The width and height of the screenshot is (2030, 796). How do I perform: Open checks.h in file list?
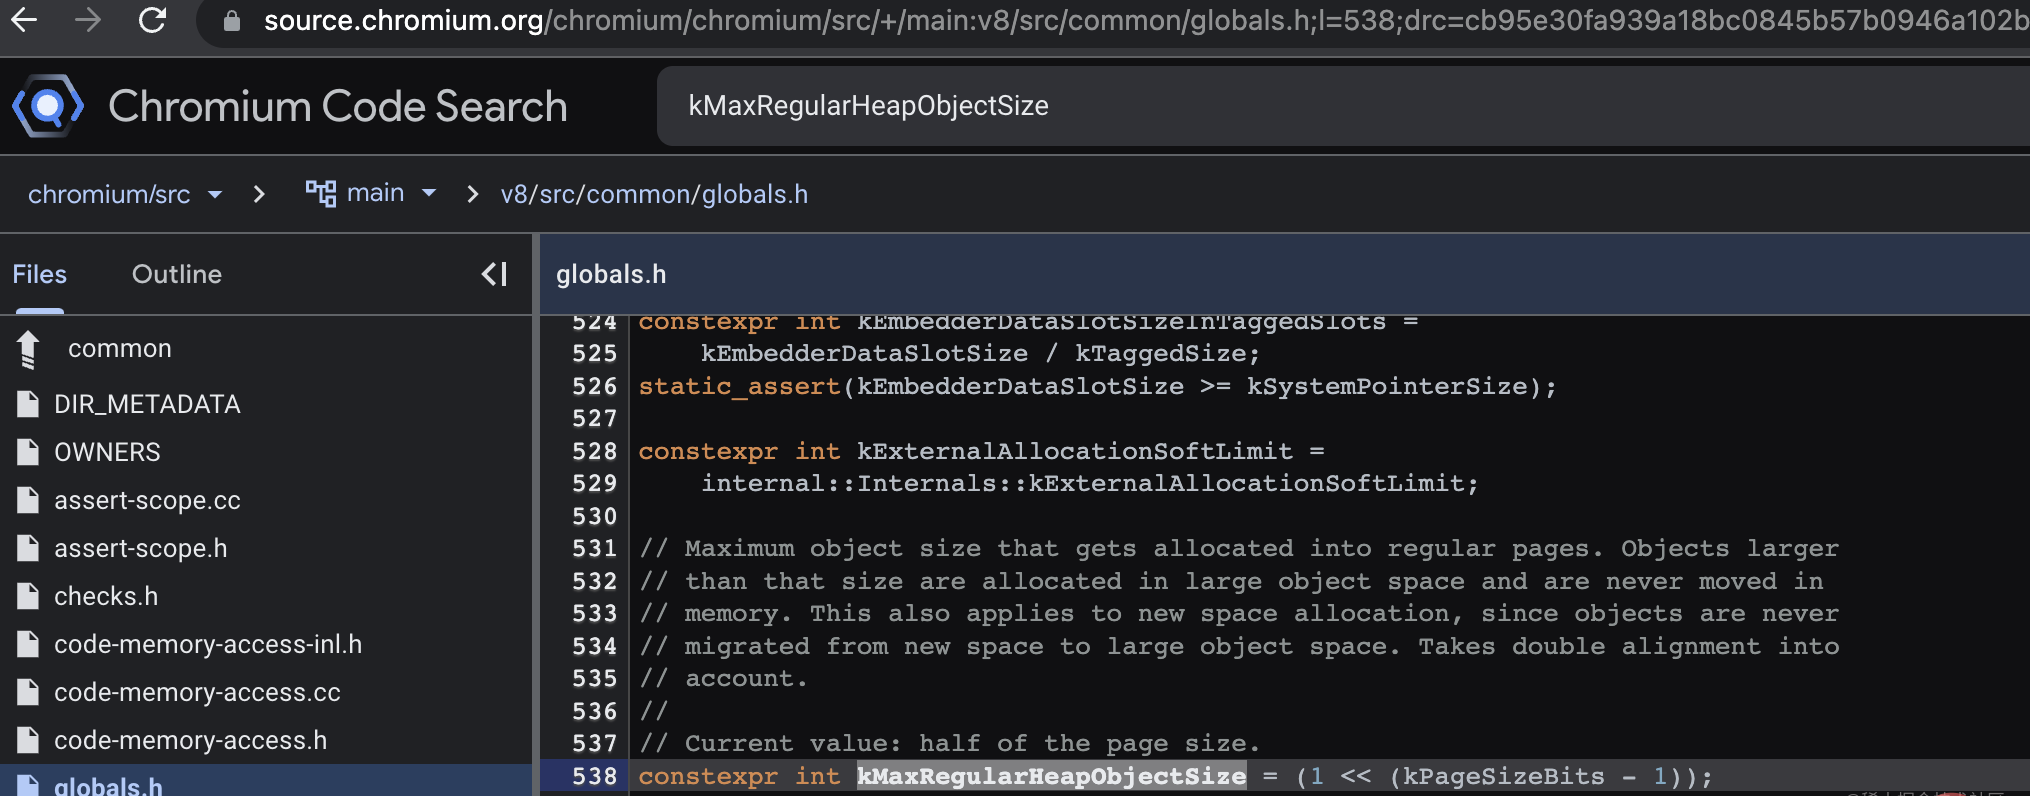(106, 596)
